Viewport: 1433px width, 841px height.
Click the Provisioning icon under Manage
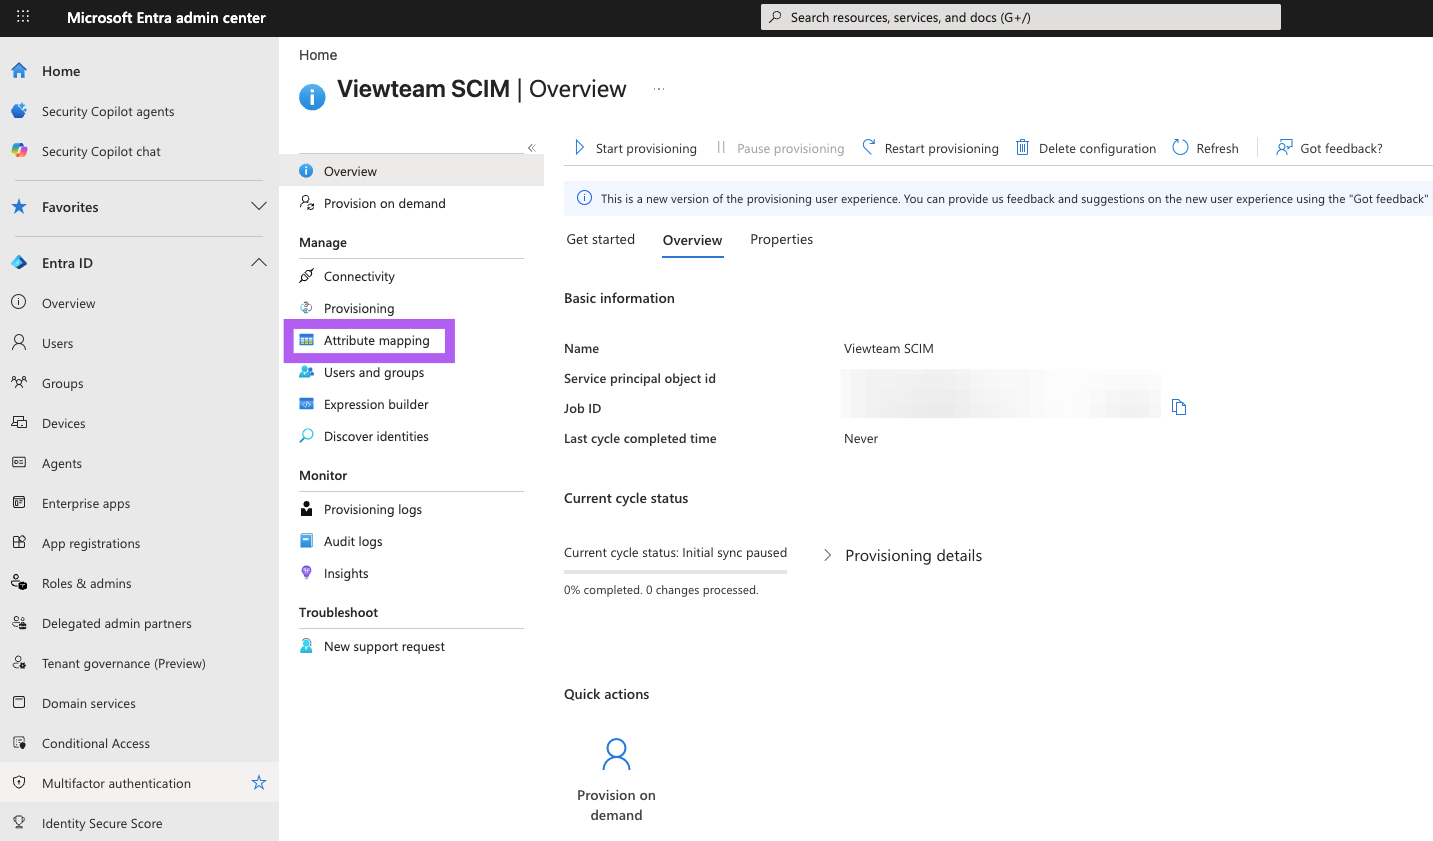coord(307,308)
